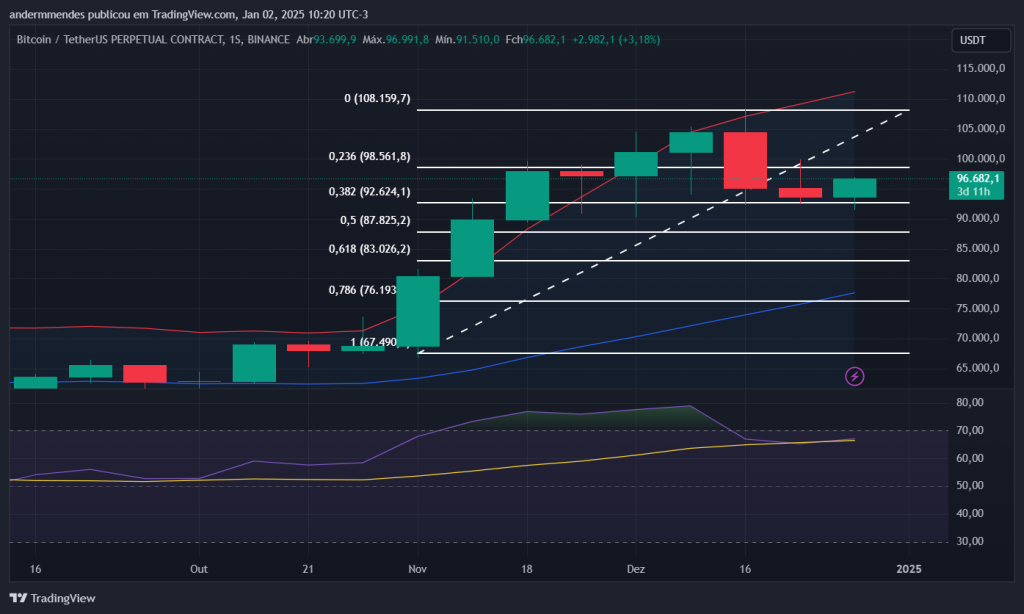Click the Fibonacci label 0,786 level
Image resolution: width=1024 pixels, height=614 pixels.
point(362,289)
